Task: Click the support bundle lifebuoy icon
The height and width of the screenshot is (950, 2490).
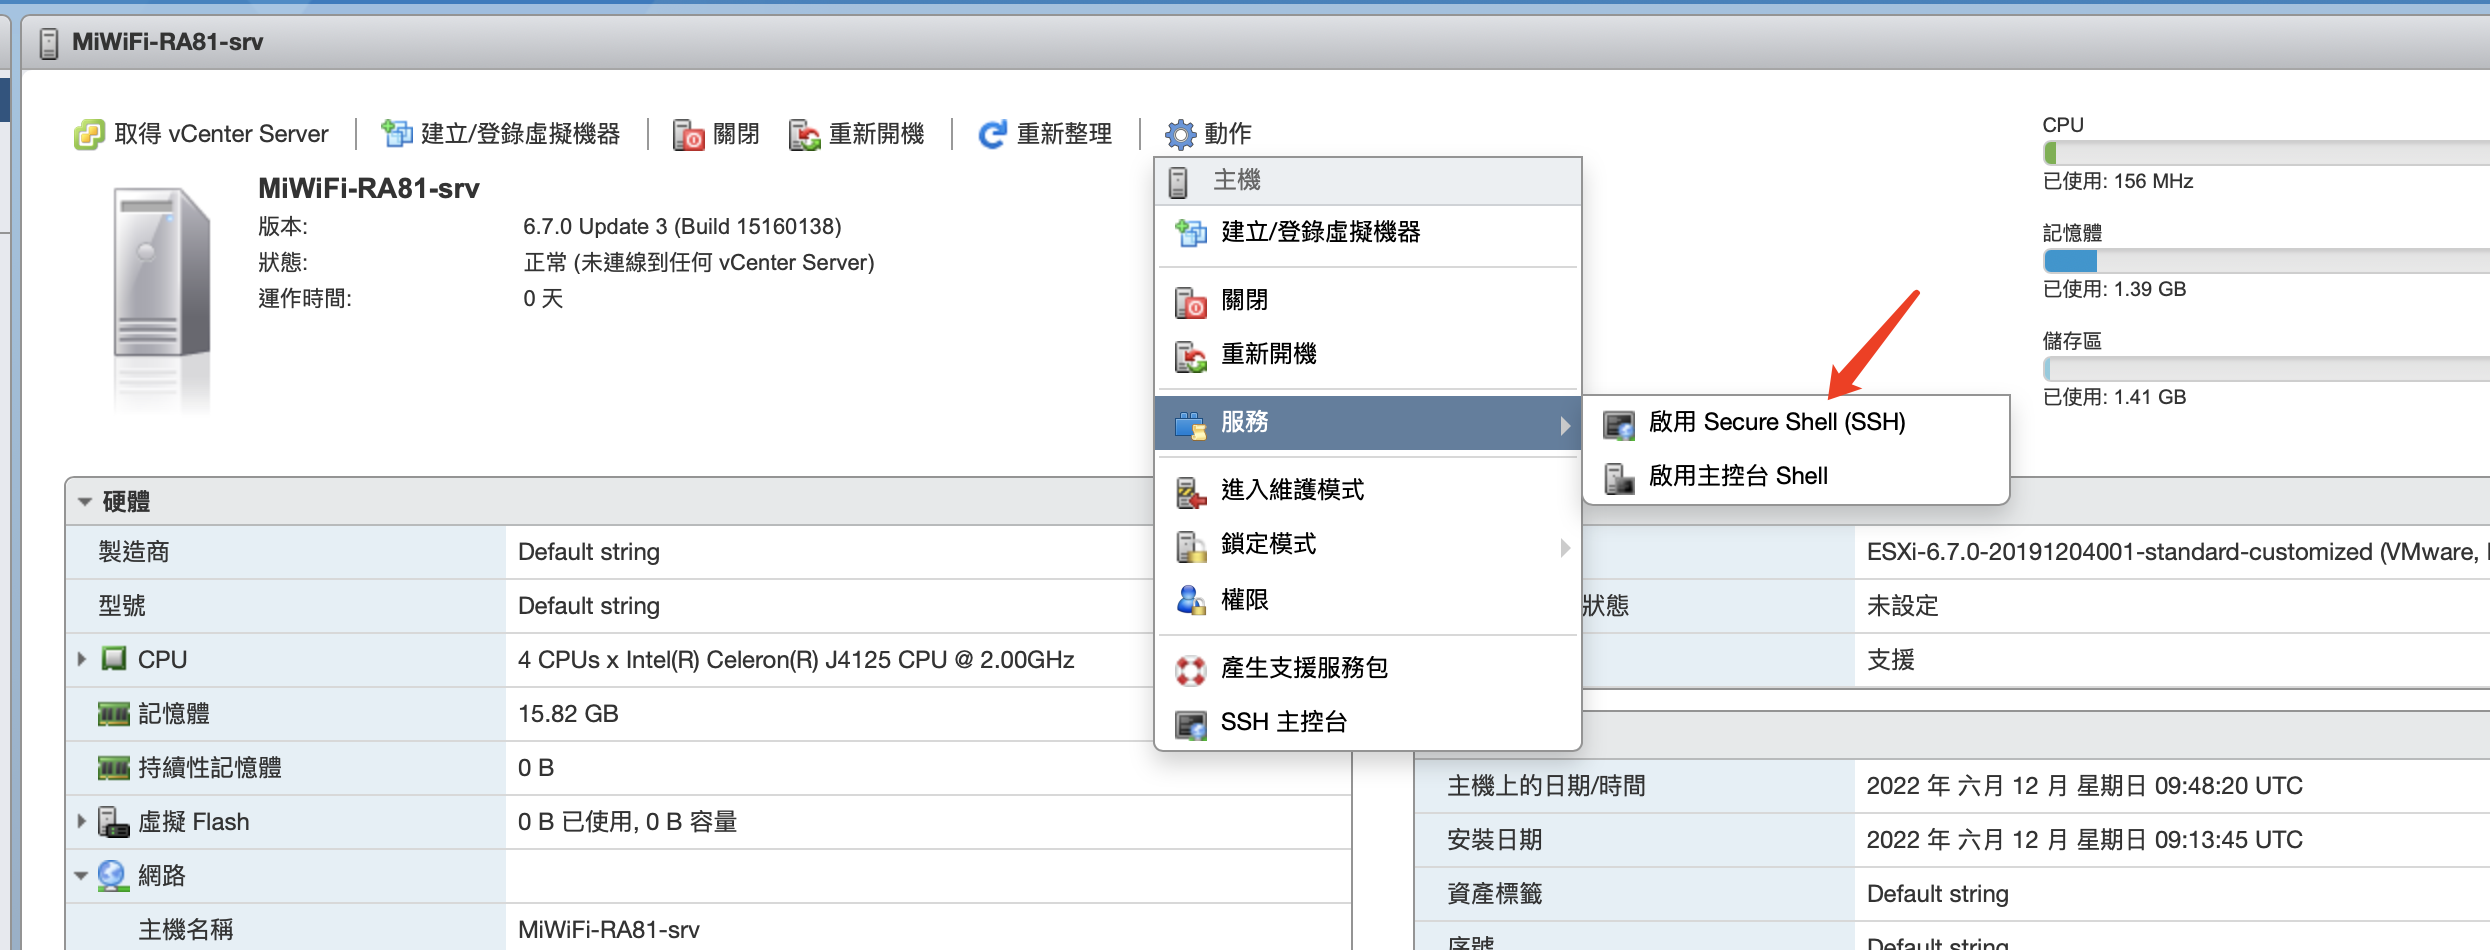Action: pyautogui.click(x=1190, y=669)
